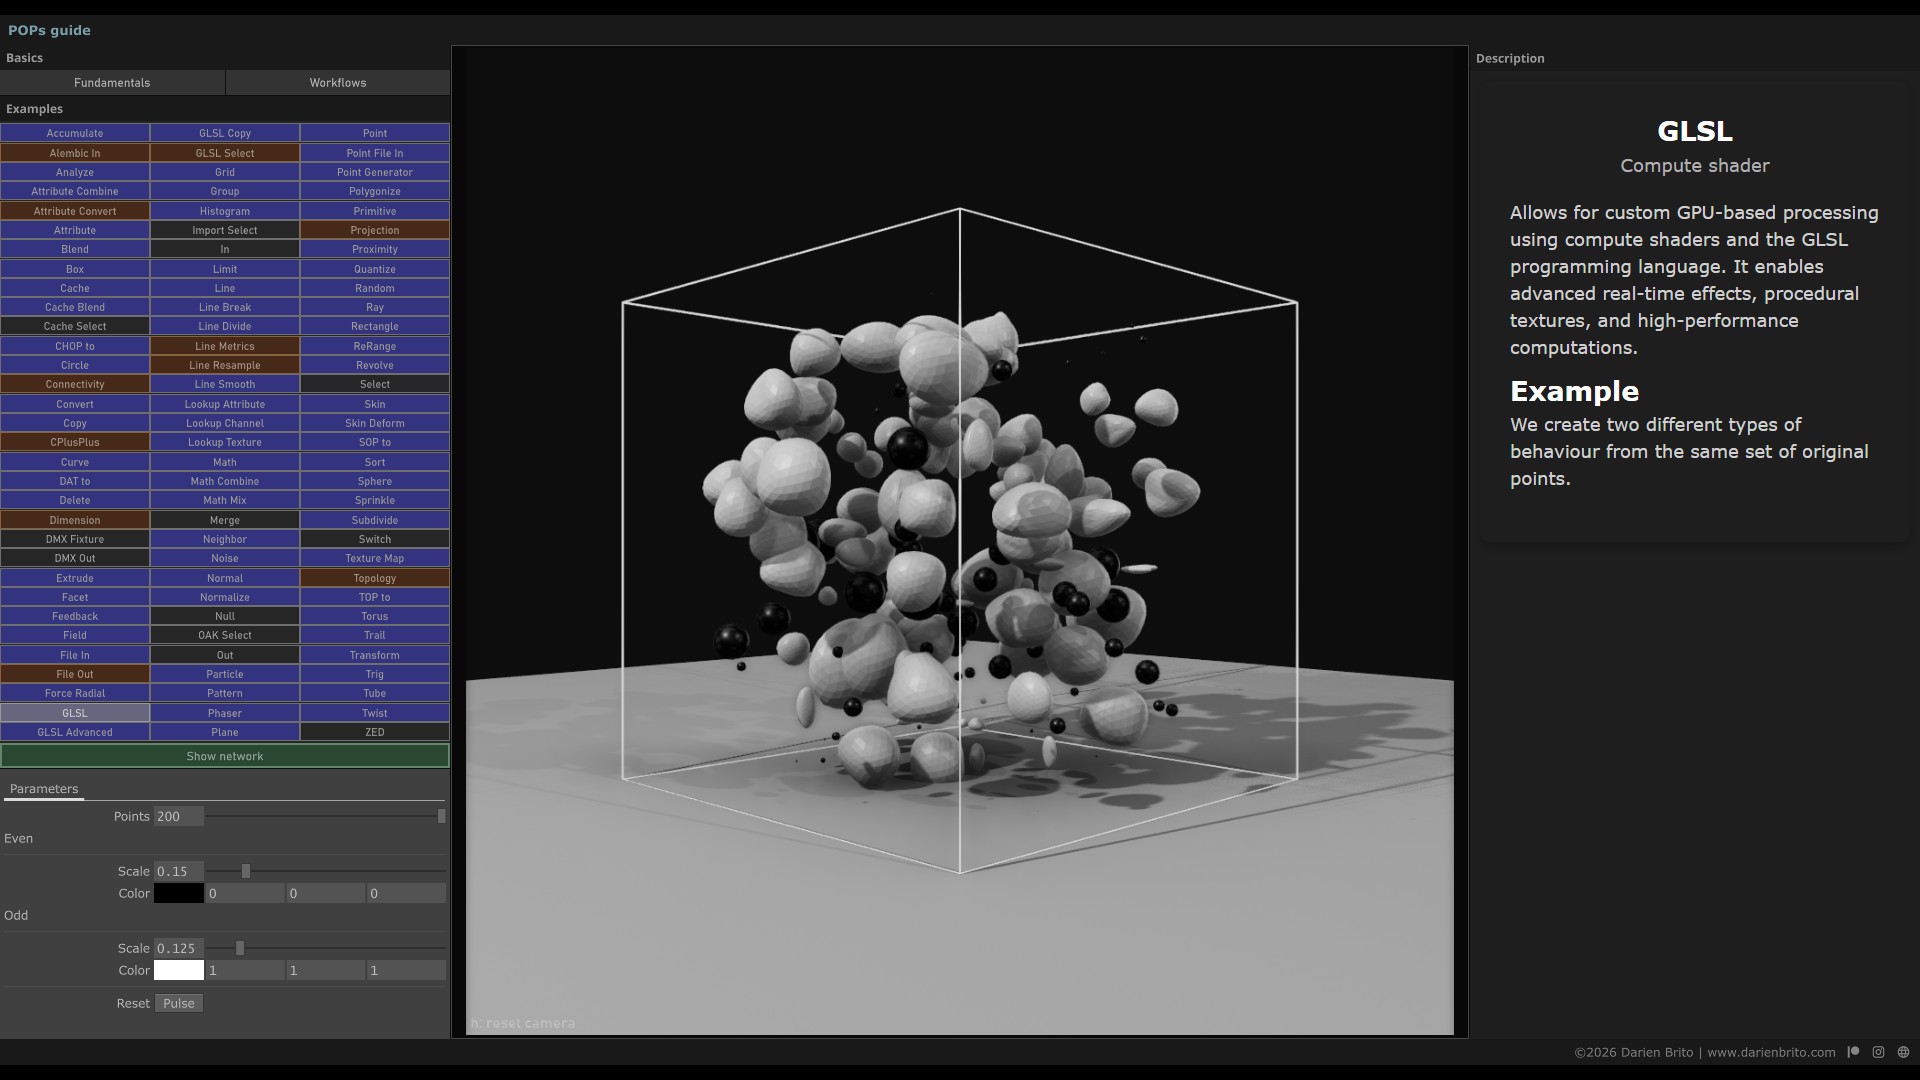The image size is (1920, 1080).
Task: Click the Odd white color swatch
Action: [179, 970]
